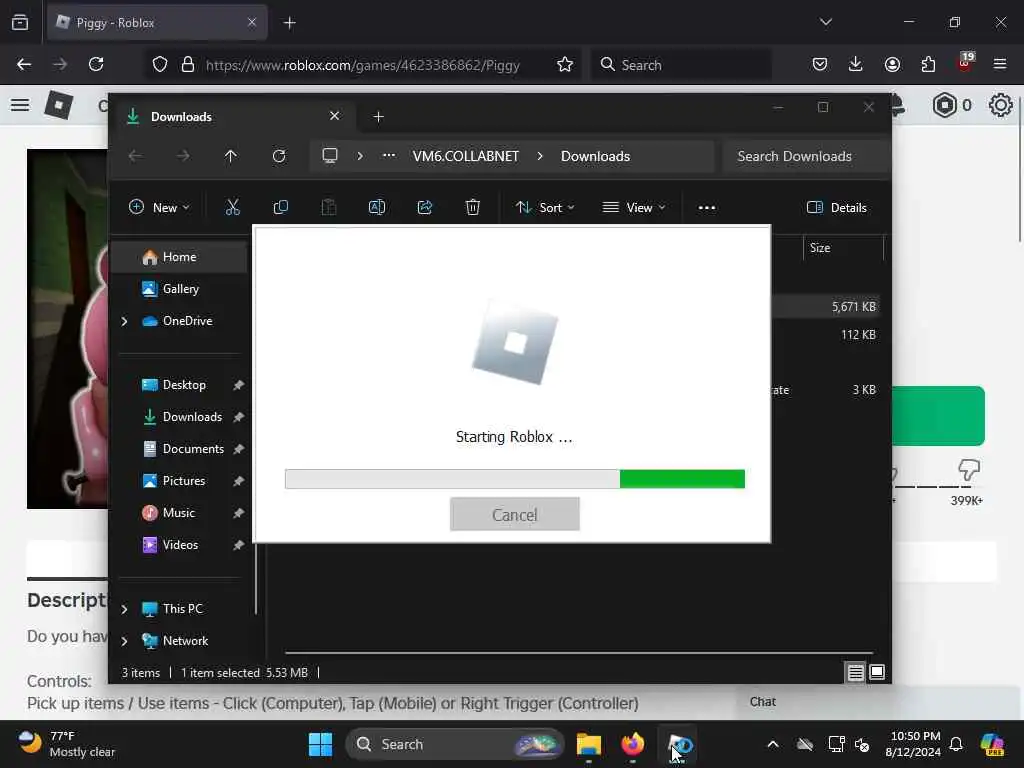Open Desktop in Quick access
Screen dimensions: 1024x768
tap(184, 385)
